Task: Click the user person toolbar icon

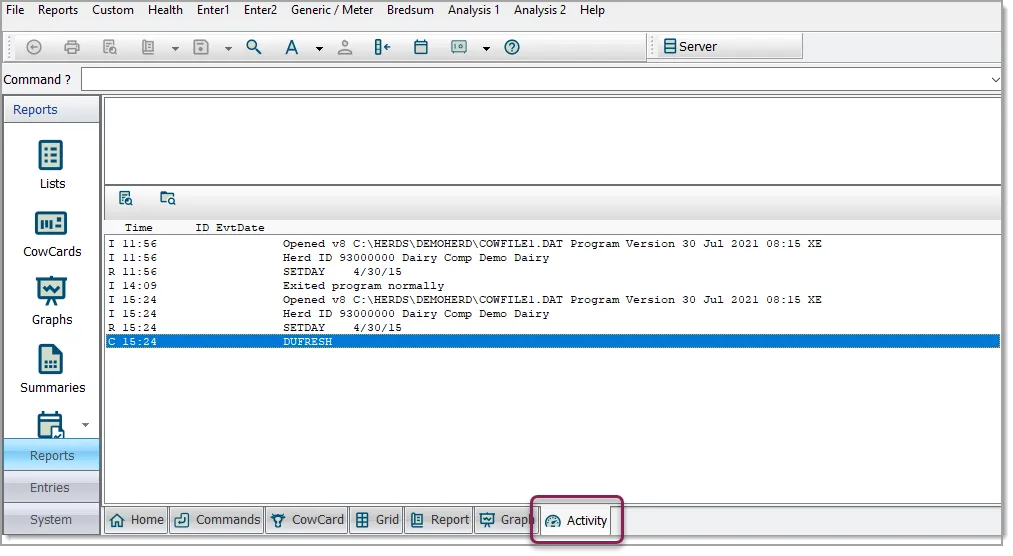Action: [x=345, y=47]
